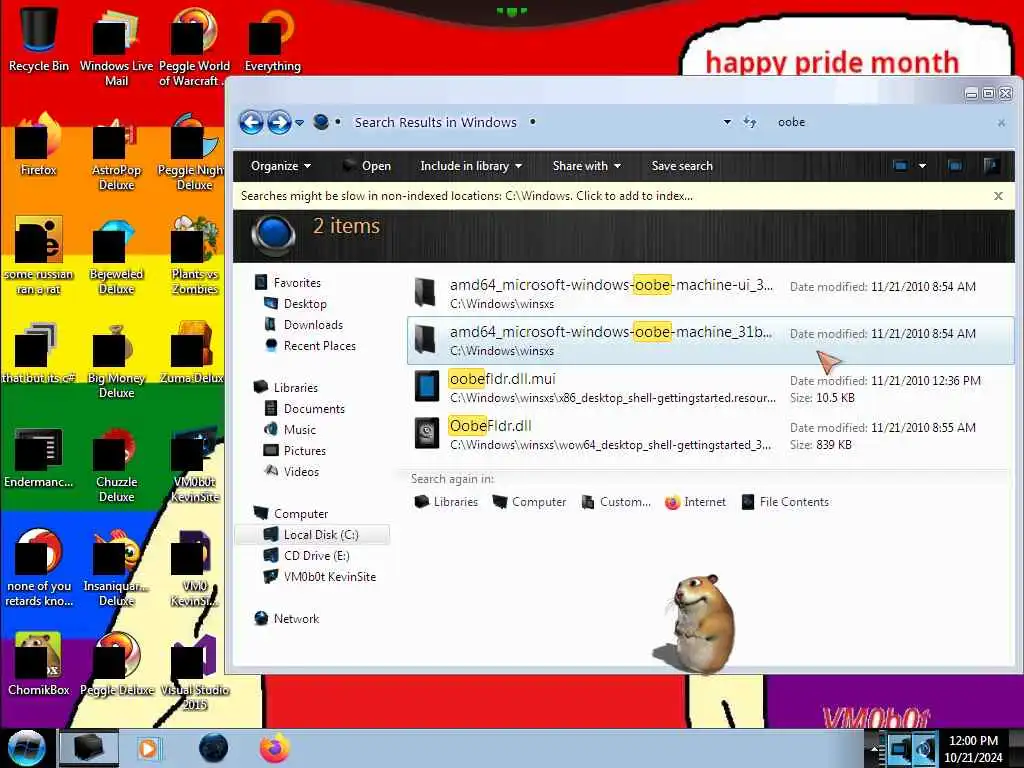Select the oobefldr.dll.mui file
The width and height of the screenshot is (1024, 768).
(x=711, y=387)
